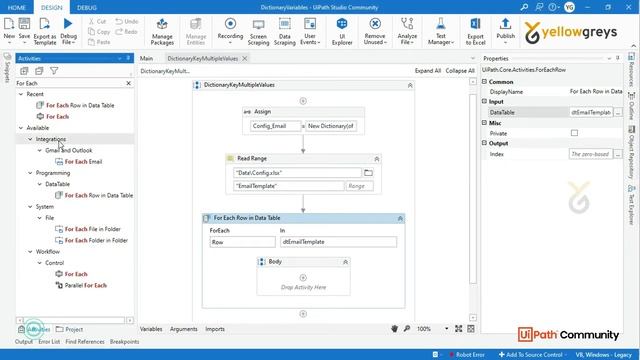Click Collapse All link
The width and height of the screenshot is (640, 360).
click(460, 71)
